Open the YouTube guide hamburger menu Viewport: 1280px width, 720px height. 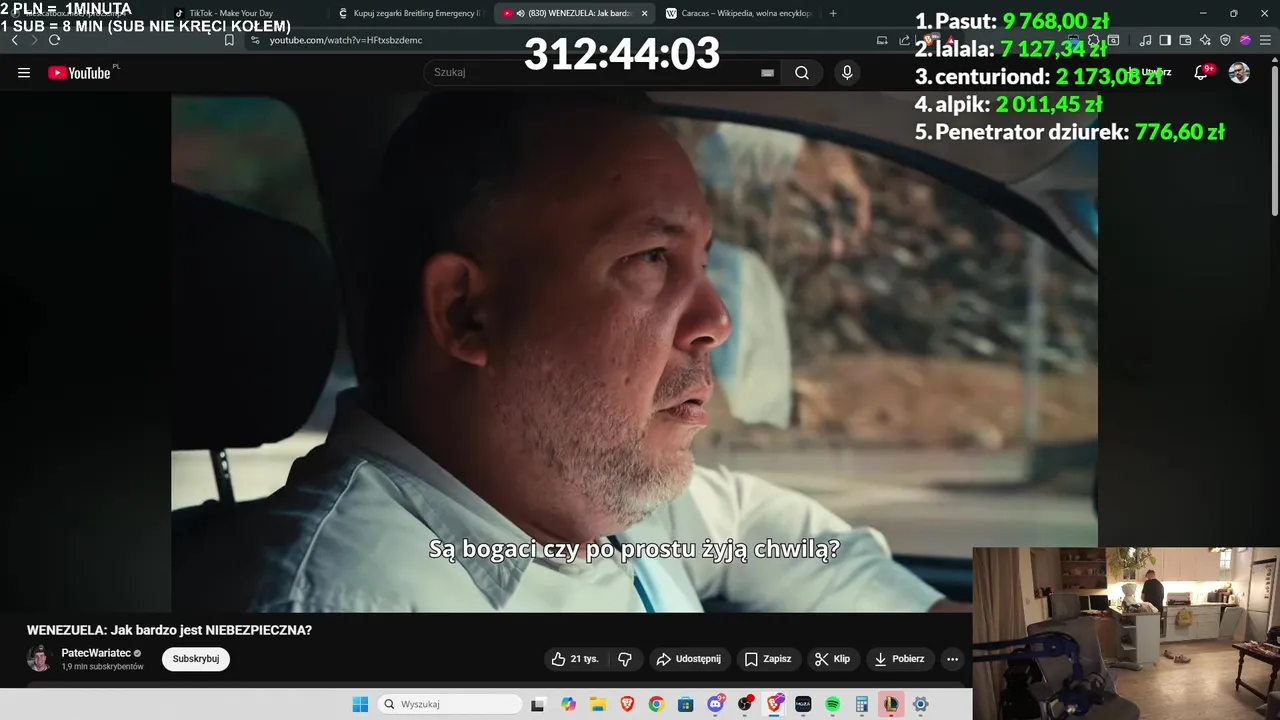(24, 72)
